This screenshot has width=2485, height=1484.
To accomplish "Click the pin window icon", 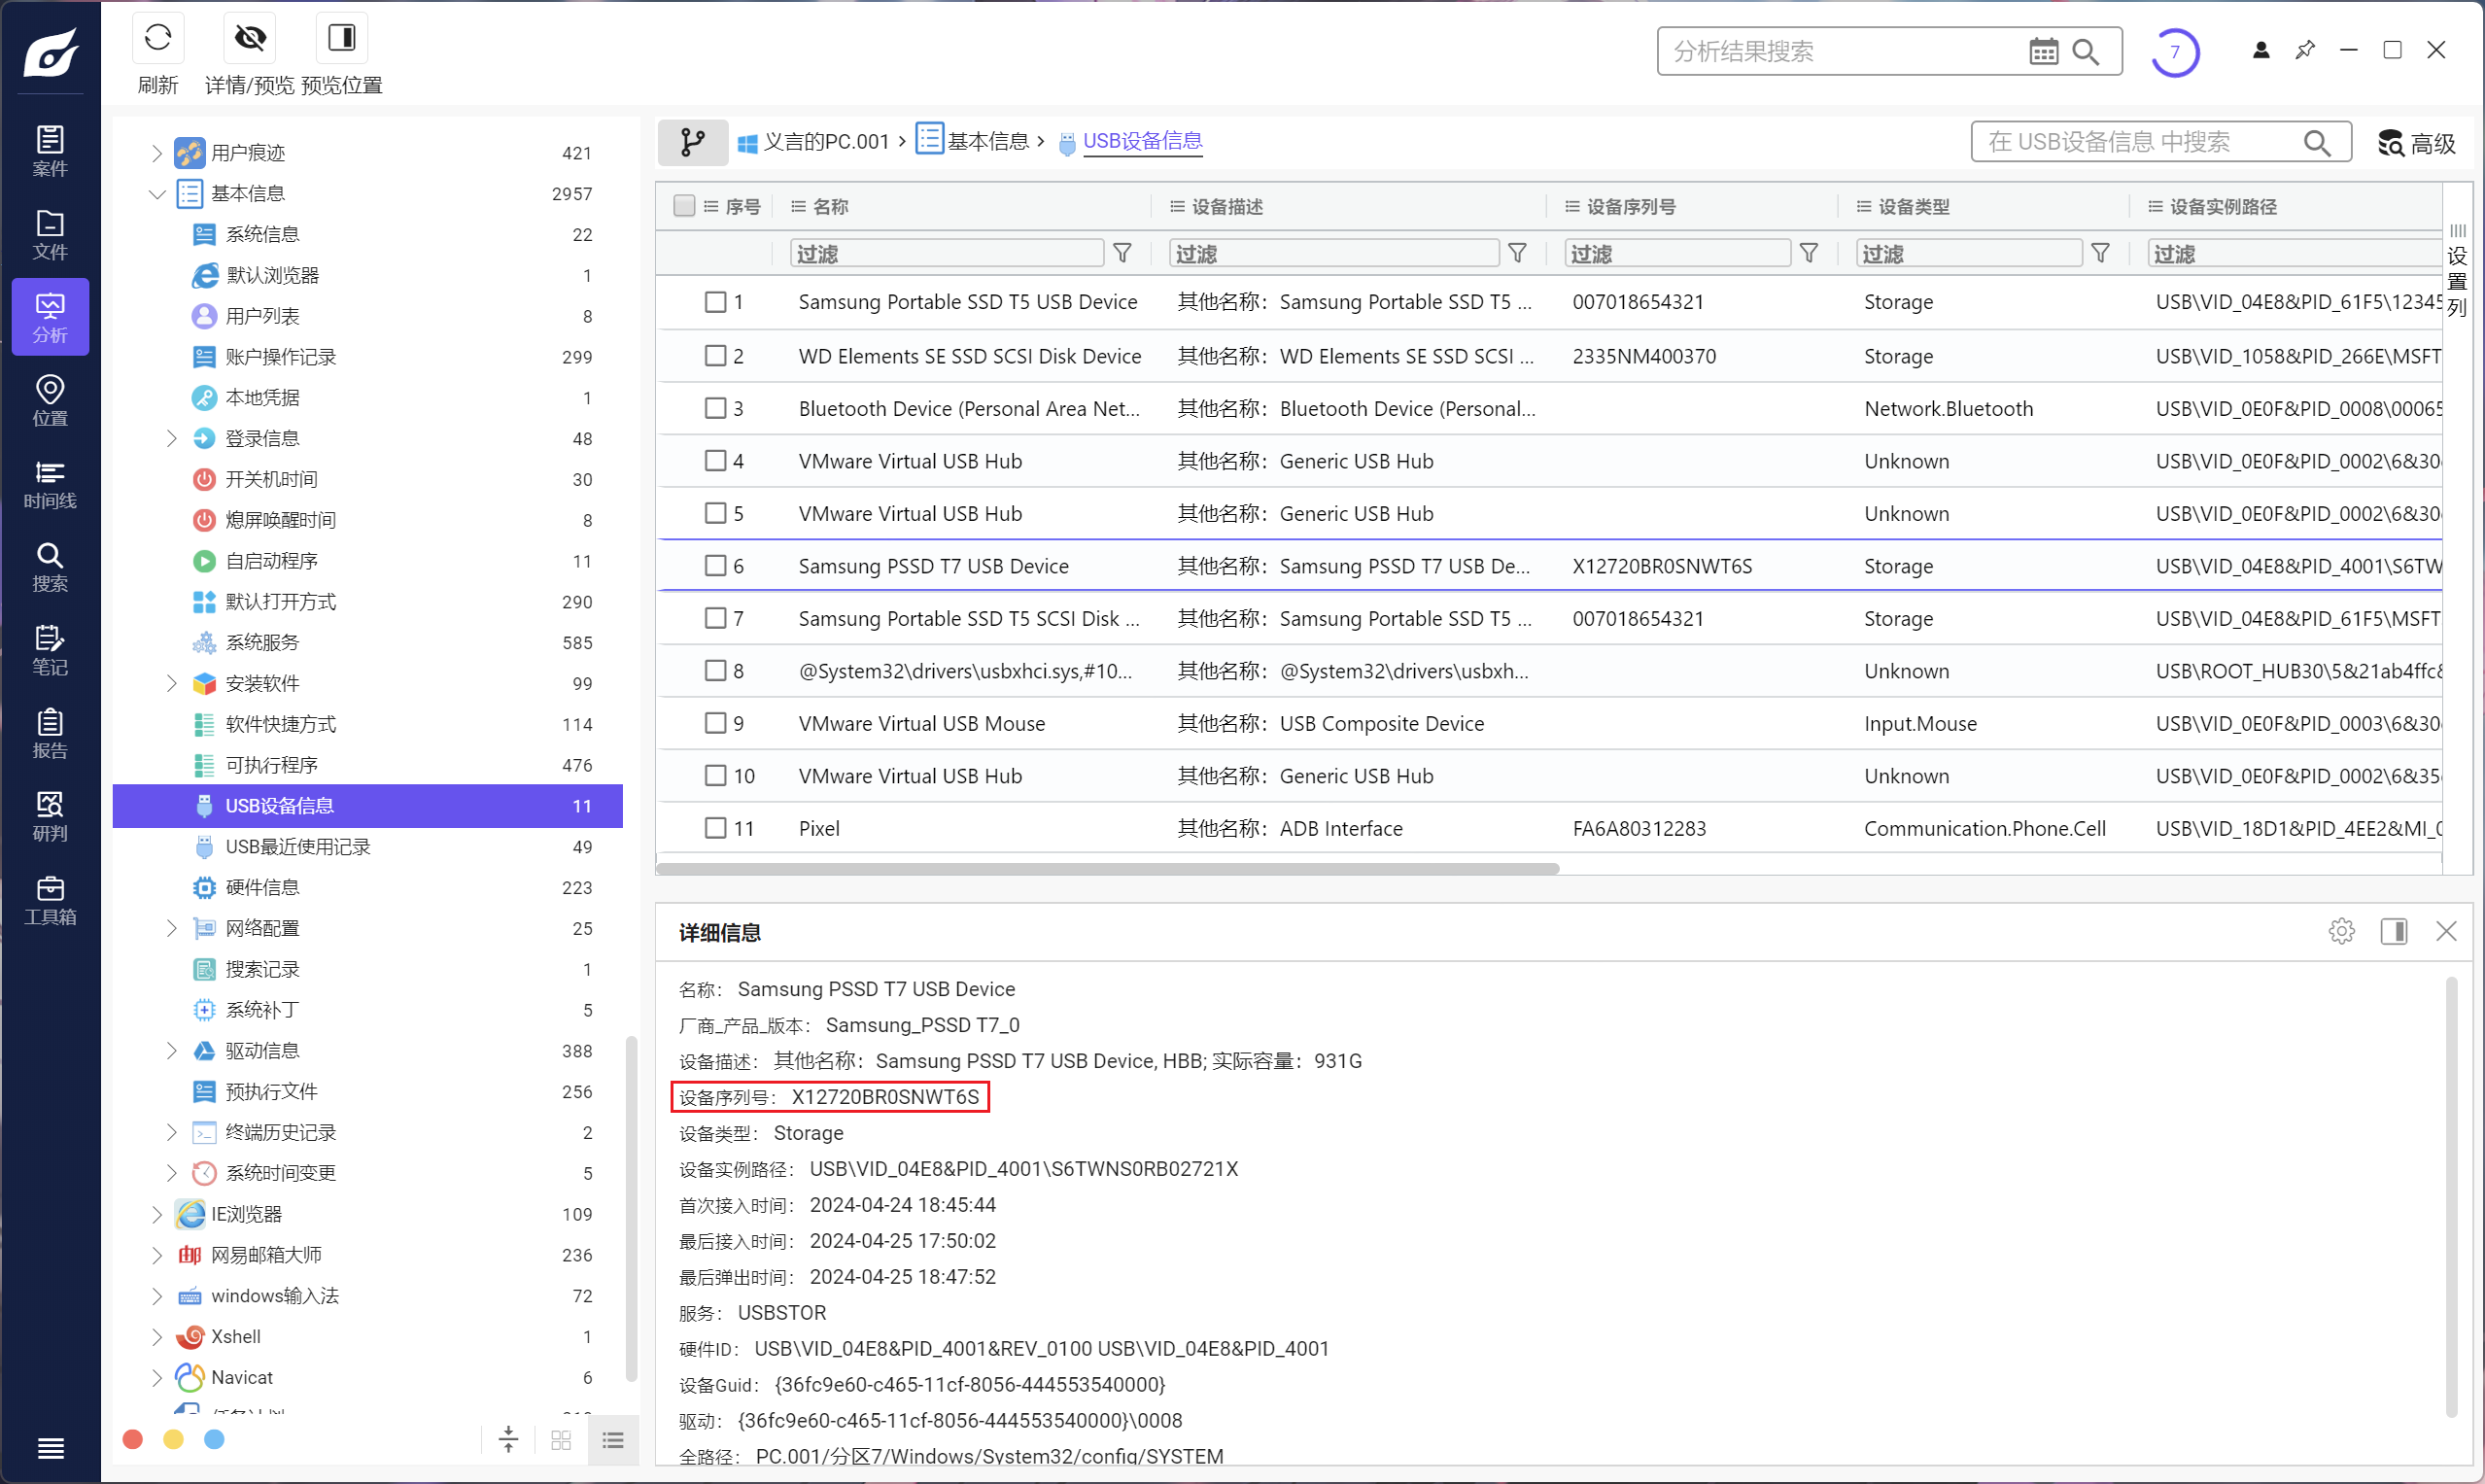I will click(x=2305, y=50).
